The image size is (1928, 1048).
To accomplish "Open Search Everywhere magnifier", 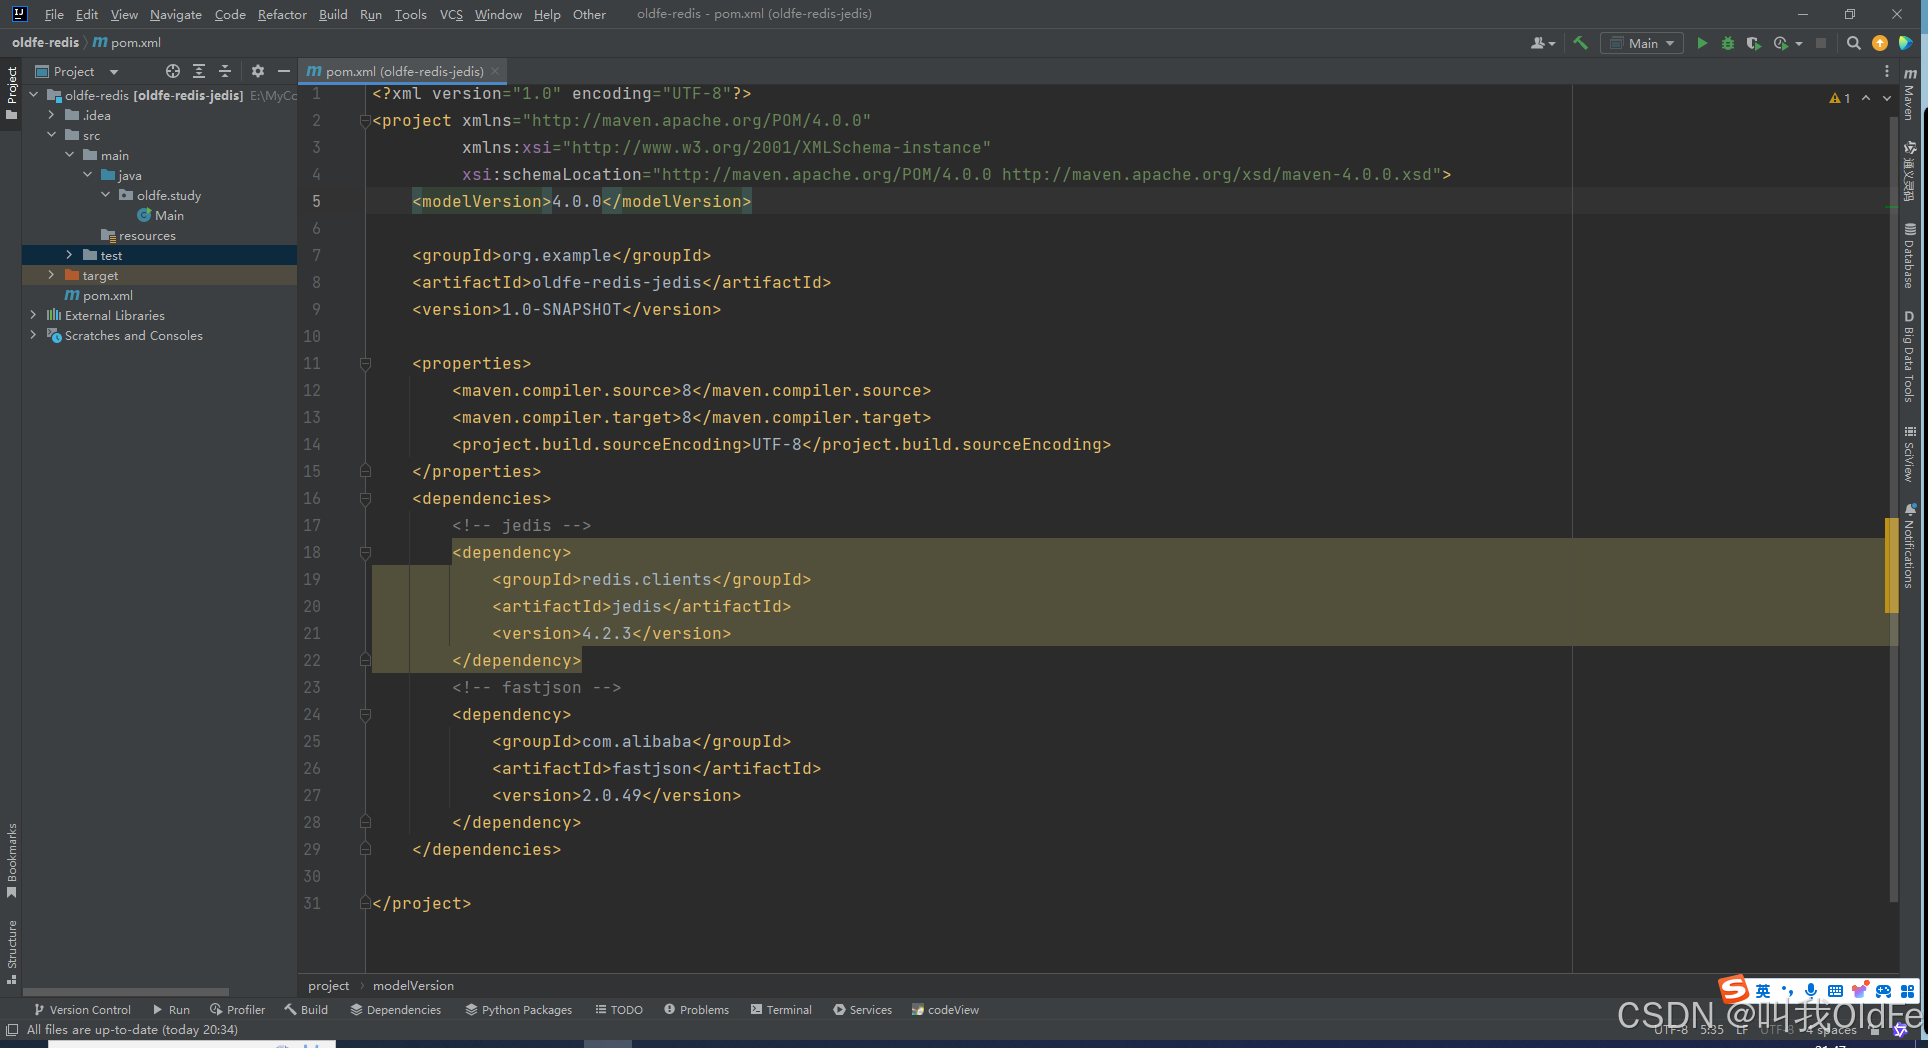I will tap(1853, 43).
